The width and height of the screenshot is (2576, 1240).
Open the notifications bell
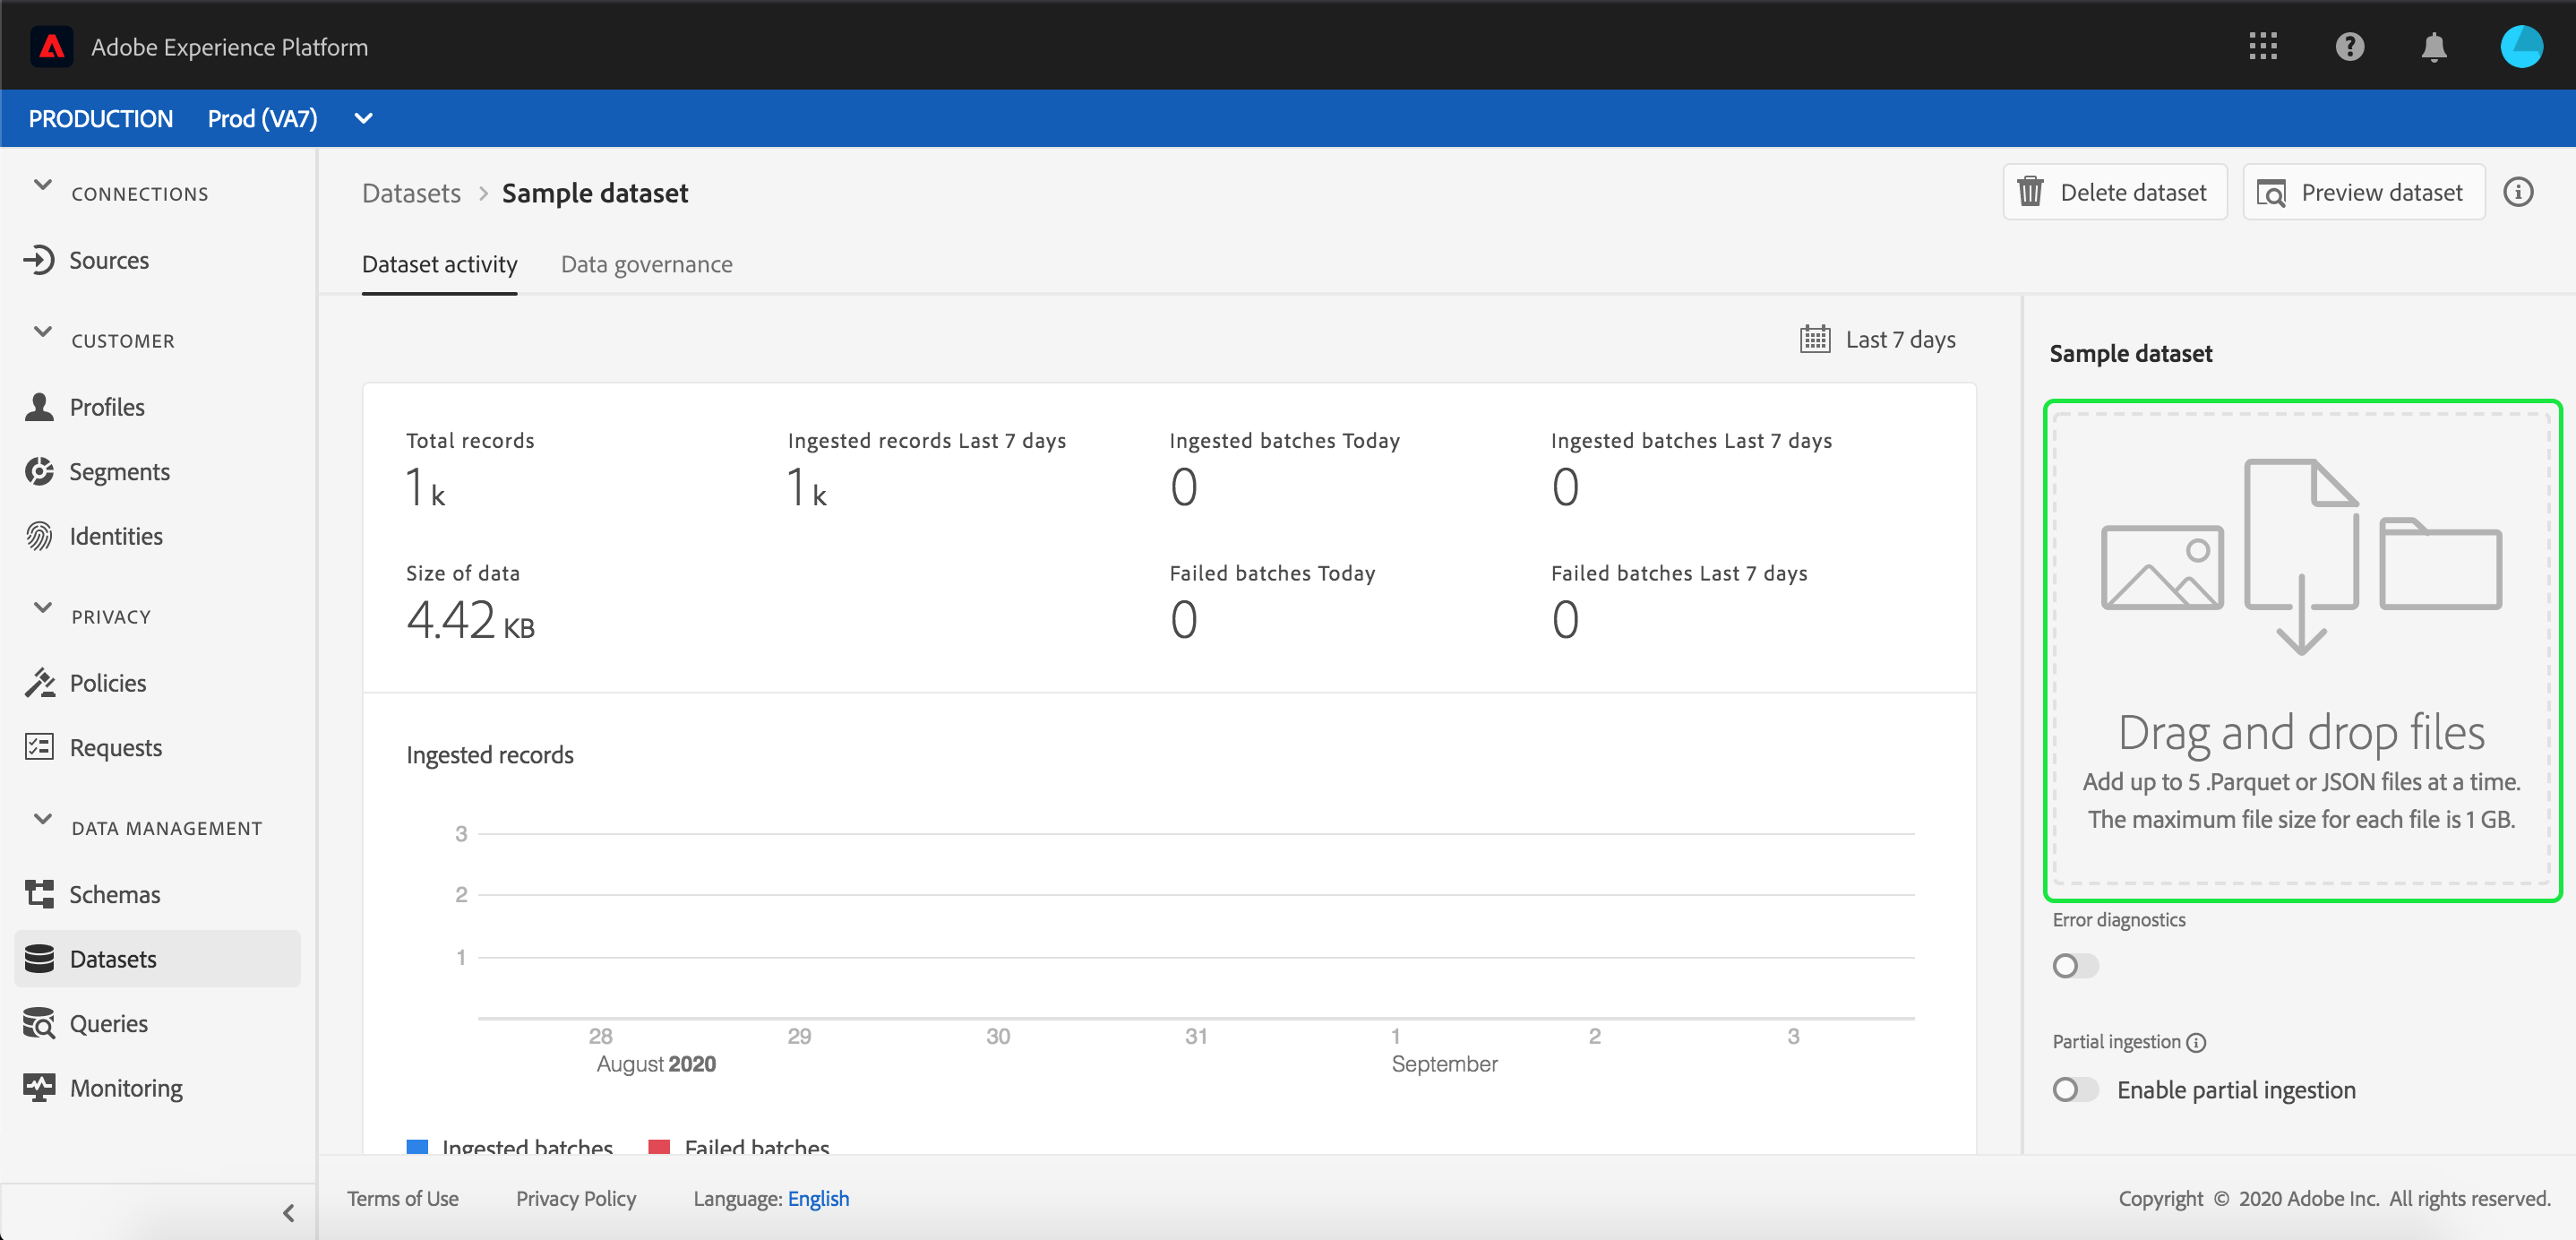pyautogui.click(x=2434, y=47)
